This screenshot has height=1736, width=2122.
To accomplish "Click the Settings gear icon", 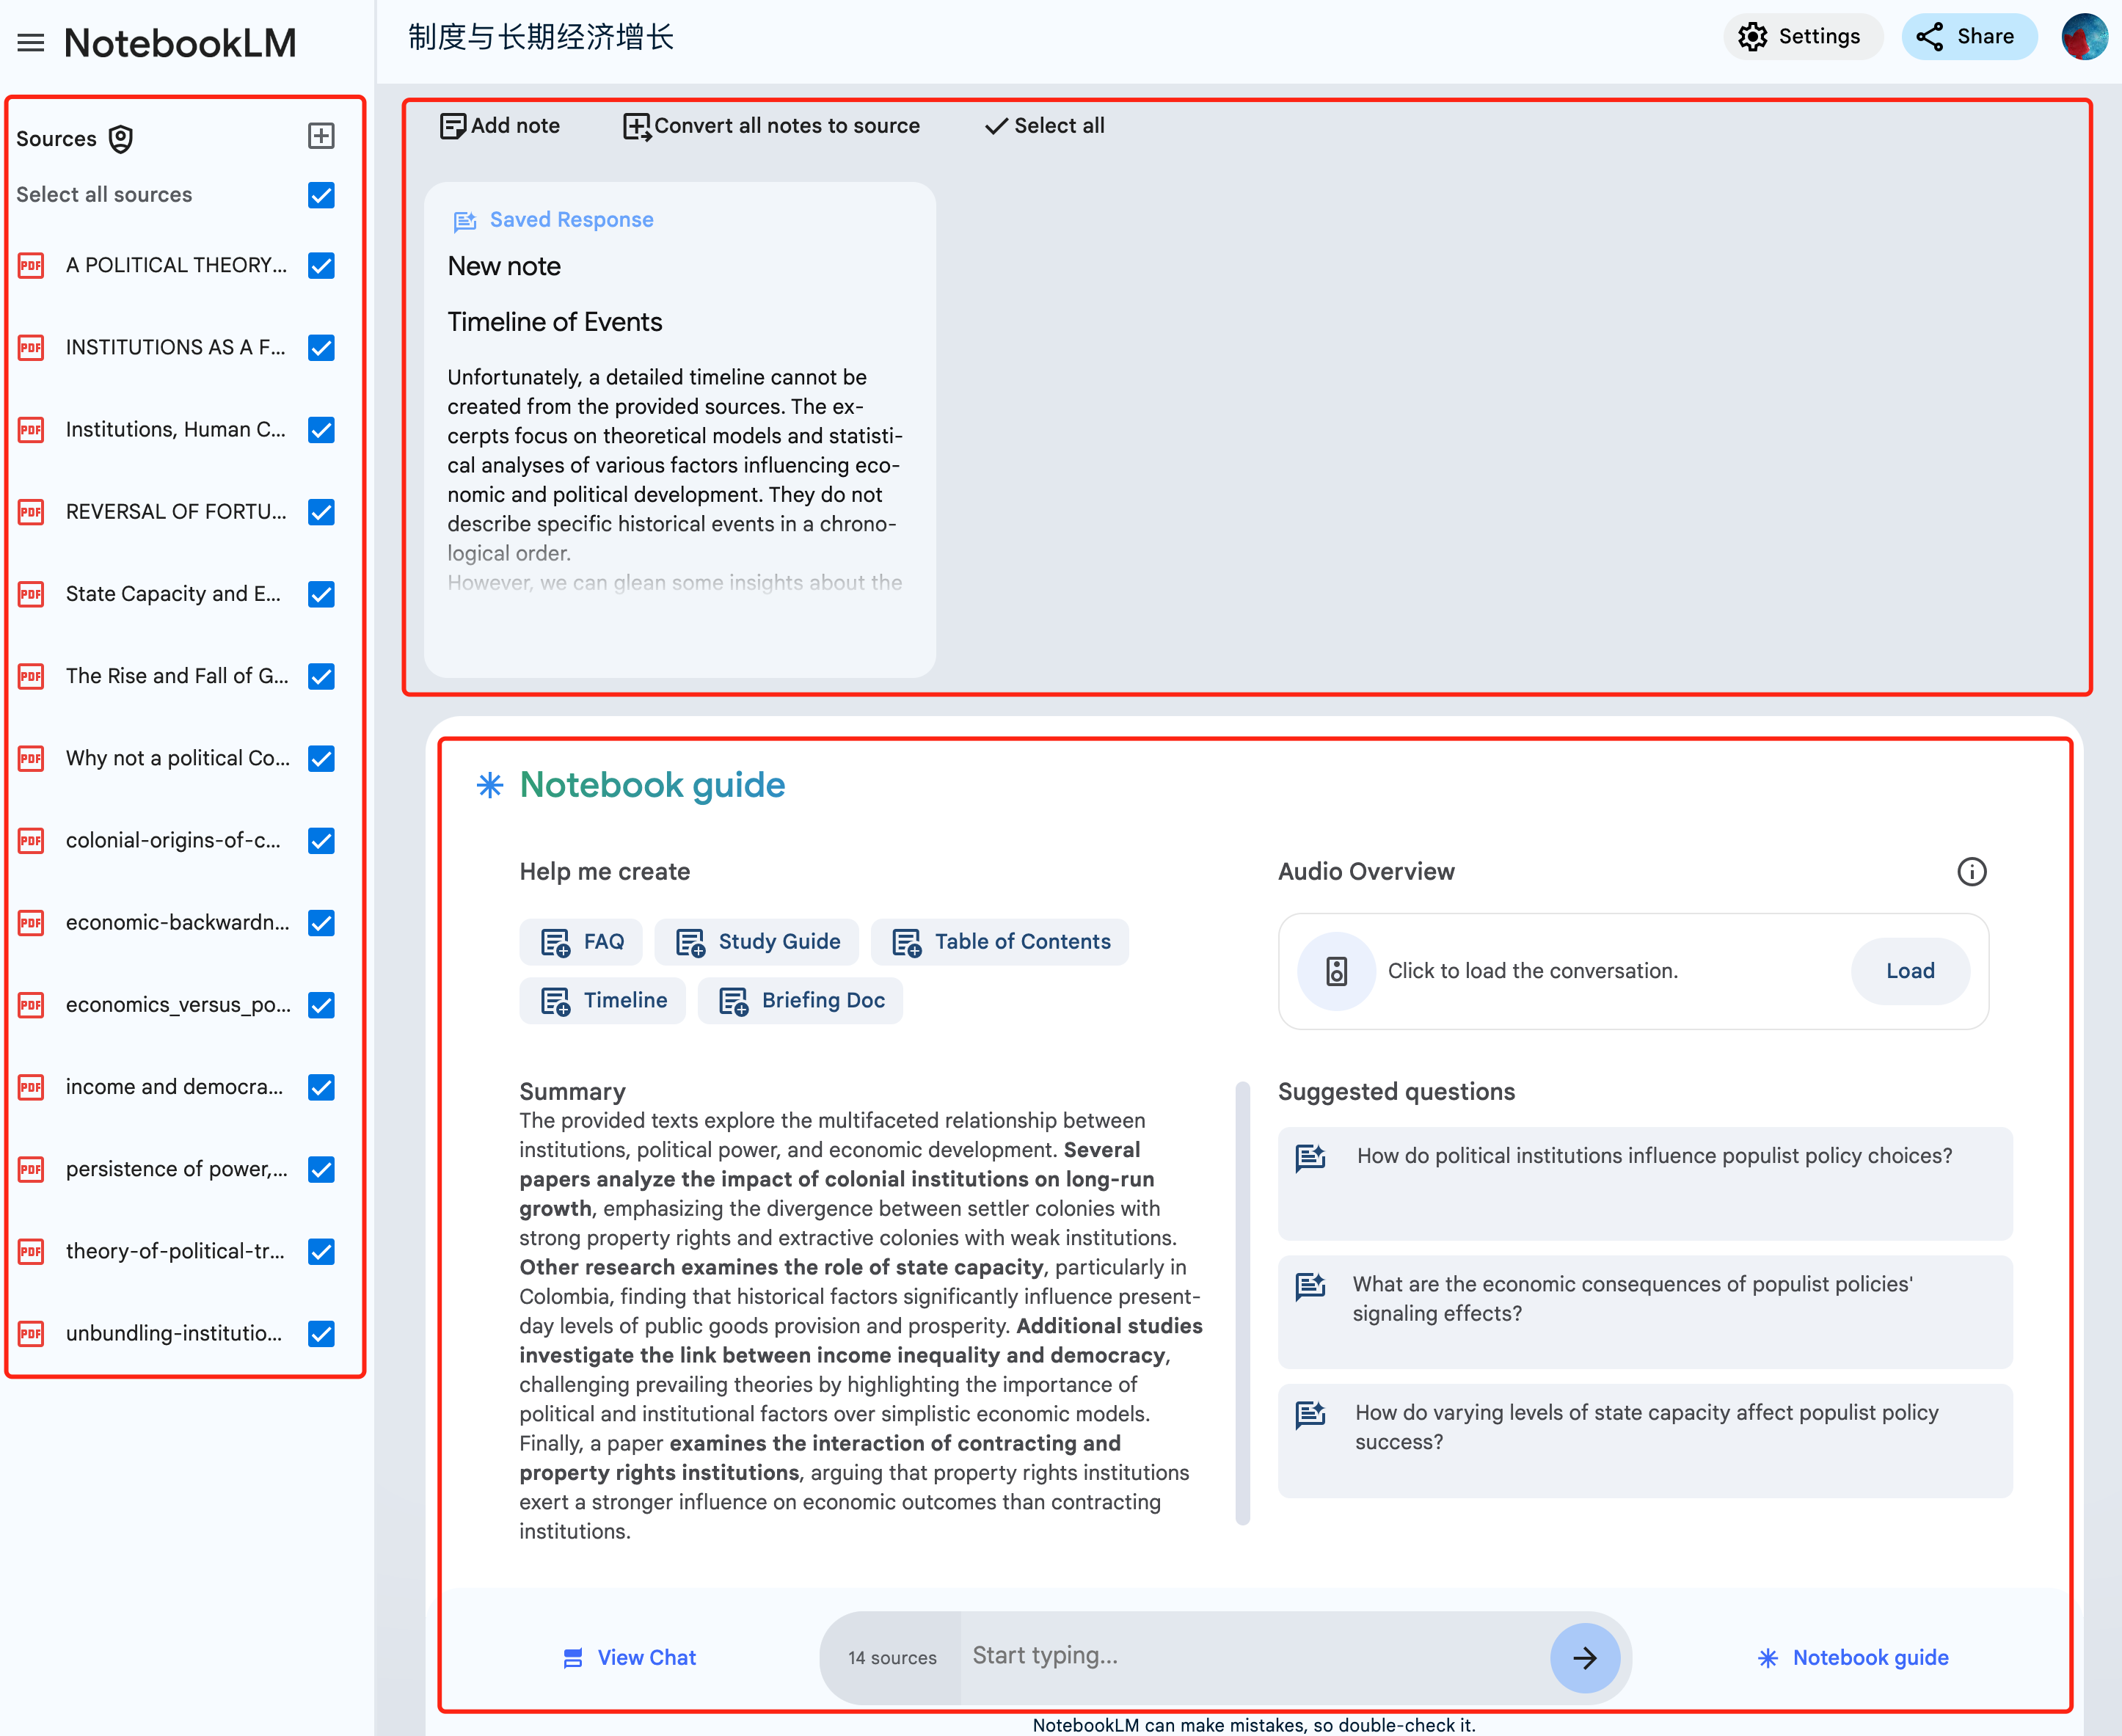I will [x=1752, y=37].
